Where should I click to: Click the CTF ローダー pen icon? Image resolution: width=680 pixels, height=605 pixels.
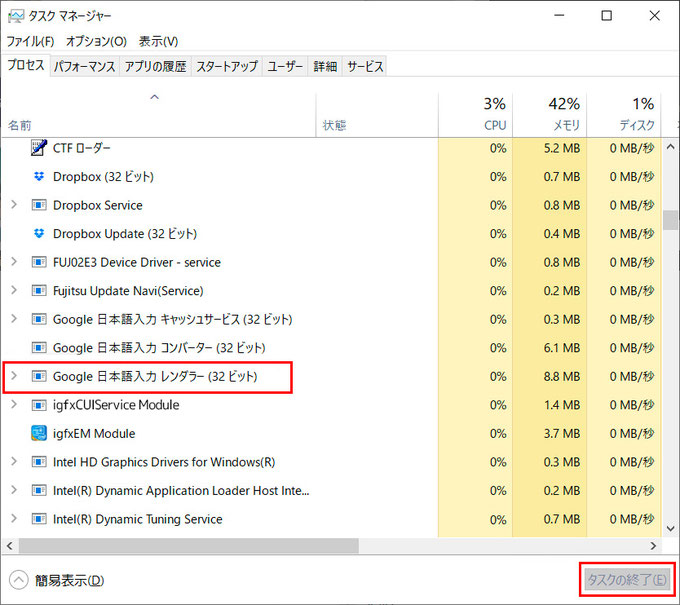39,147
